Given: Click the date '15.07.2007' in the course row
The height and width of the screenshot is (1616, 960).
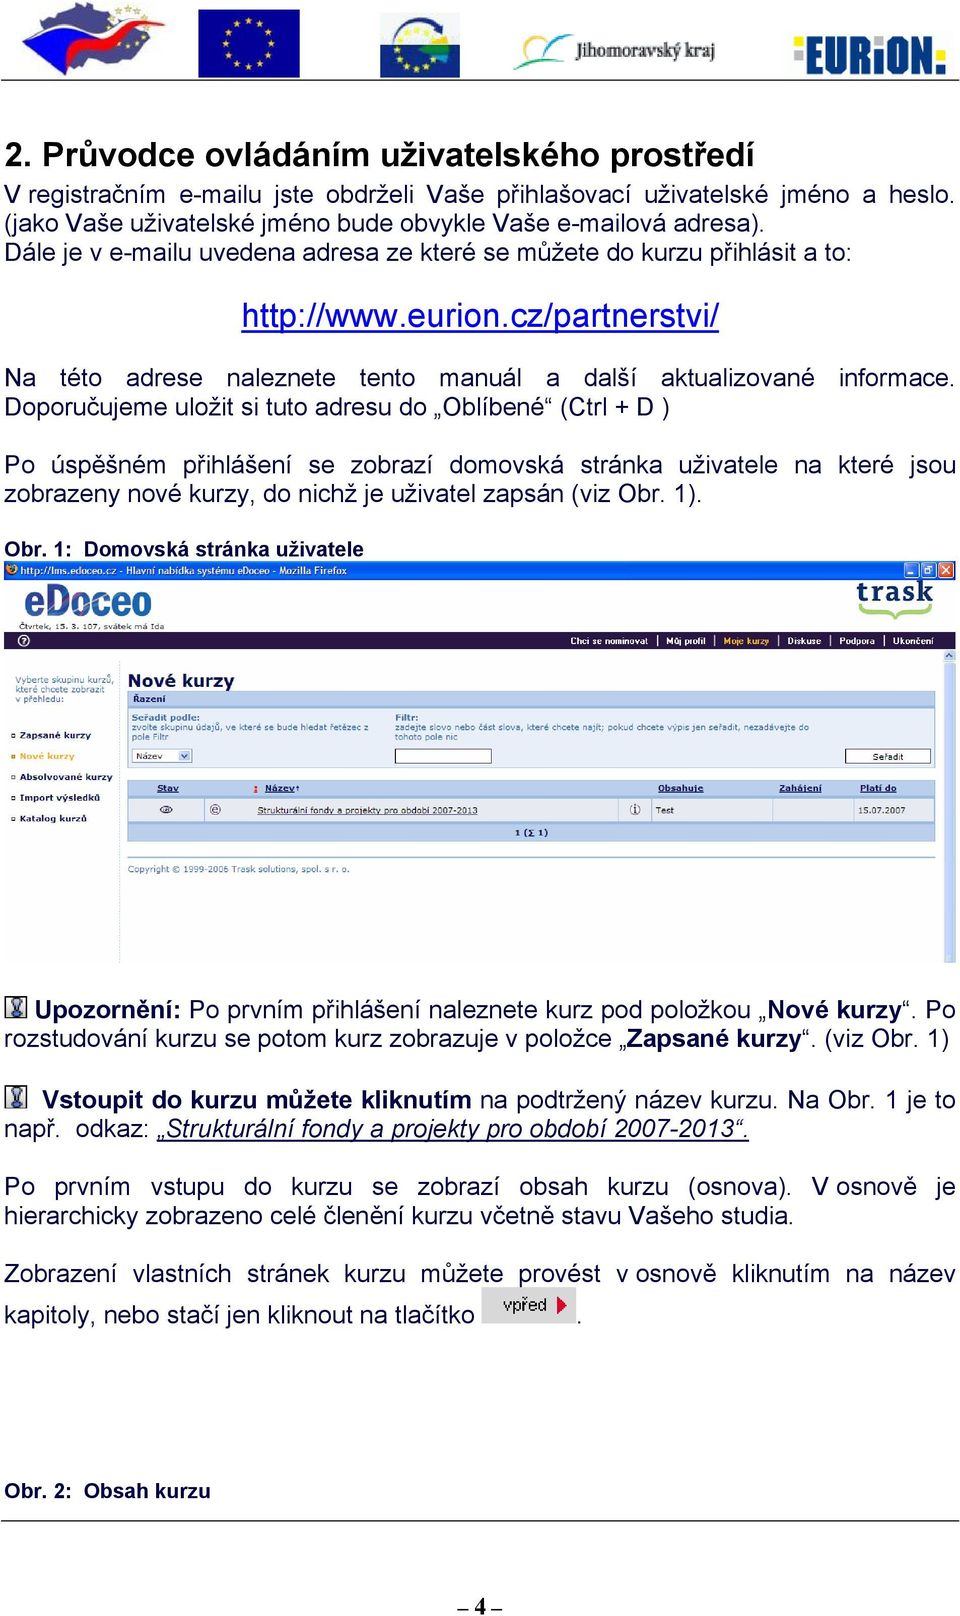Looking at the screenshot, I should pyautogui.click(x=881, y=810).
